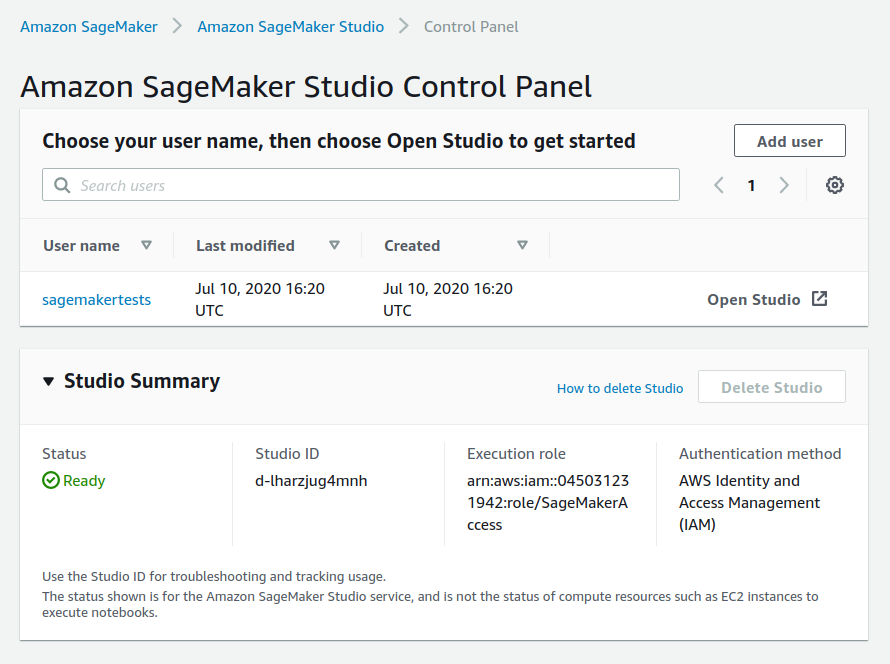This screenshot has height=664, width=890.
Task: Click the green Ready status check icon
Action: [x=51, y=480]
